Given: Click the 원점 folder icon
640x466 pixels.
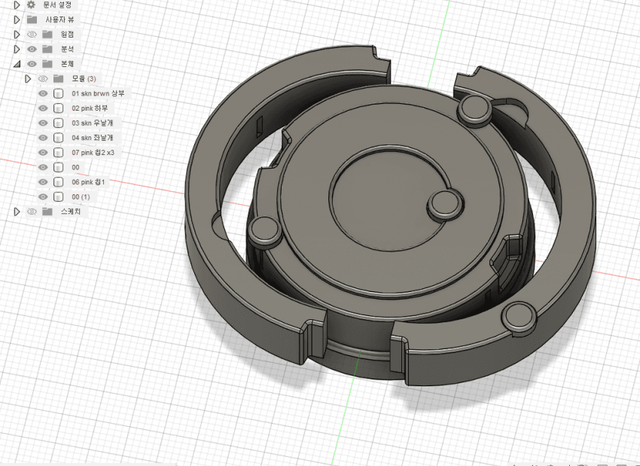Looking at the screenshot, I should 47,34.
